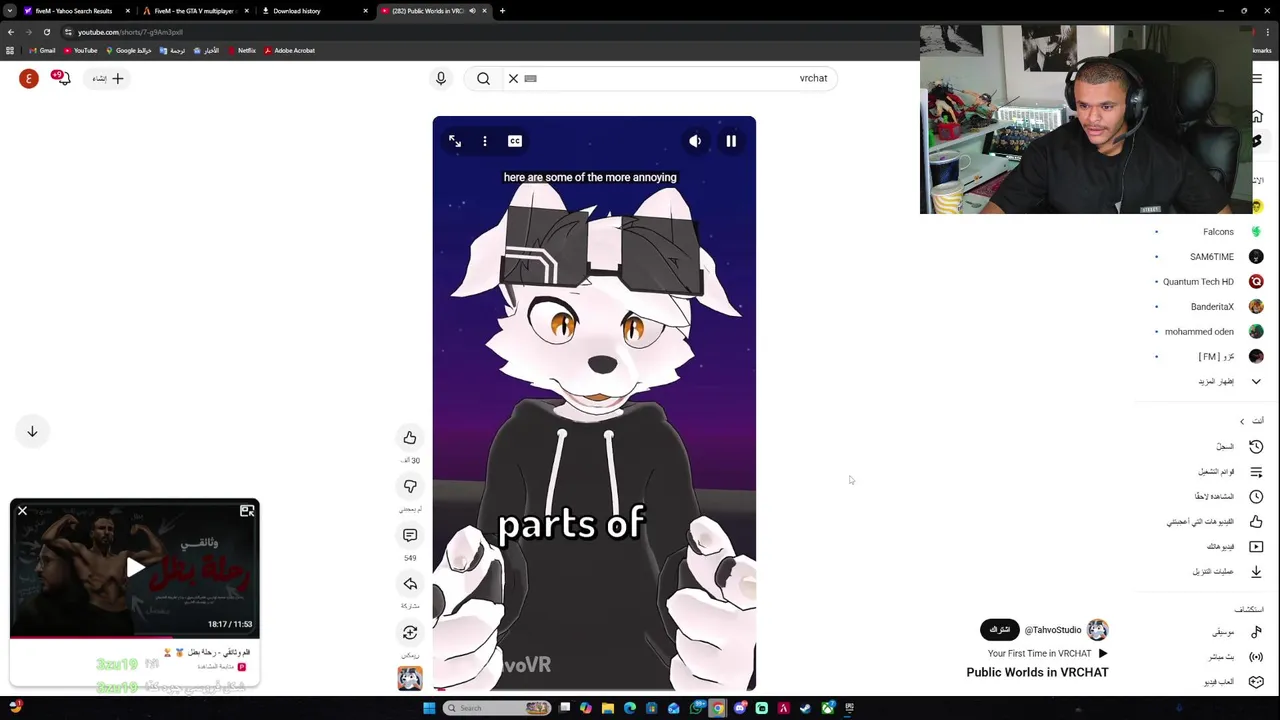Open the Remix option for the Short
1280x720 pixels.
point(410,632)
